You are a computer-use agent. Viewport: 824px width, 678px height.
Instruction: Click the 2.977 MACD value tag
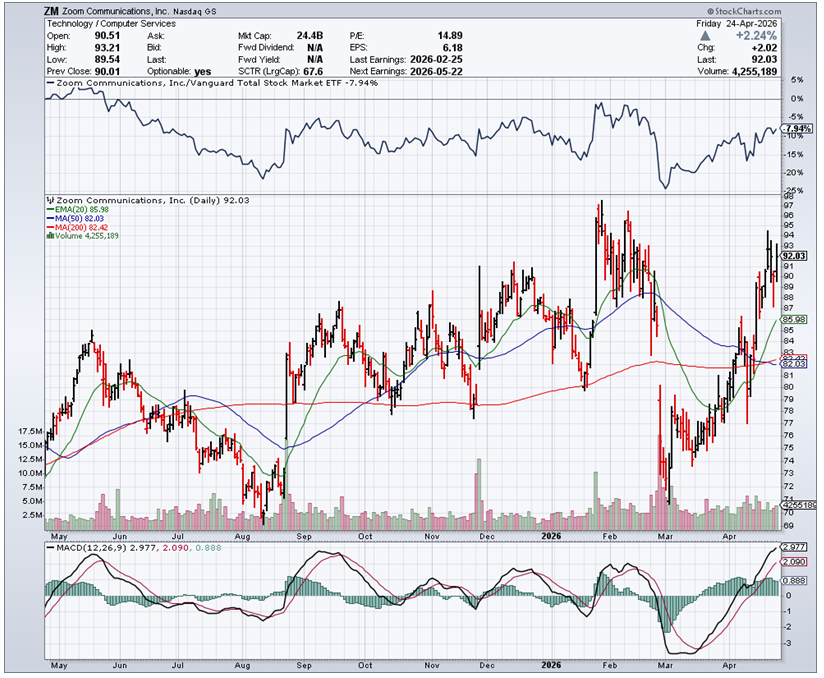pos(794,548)
